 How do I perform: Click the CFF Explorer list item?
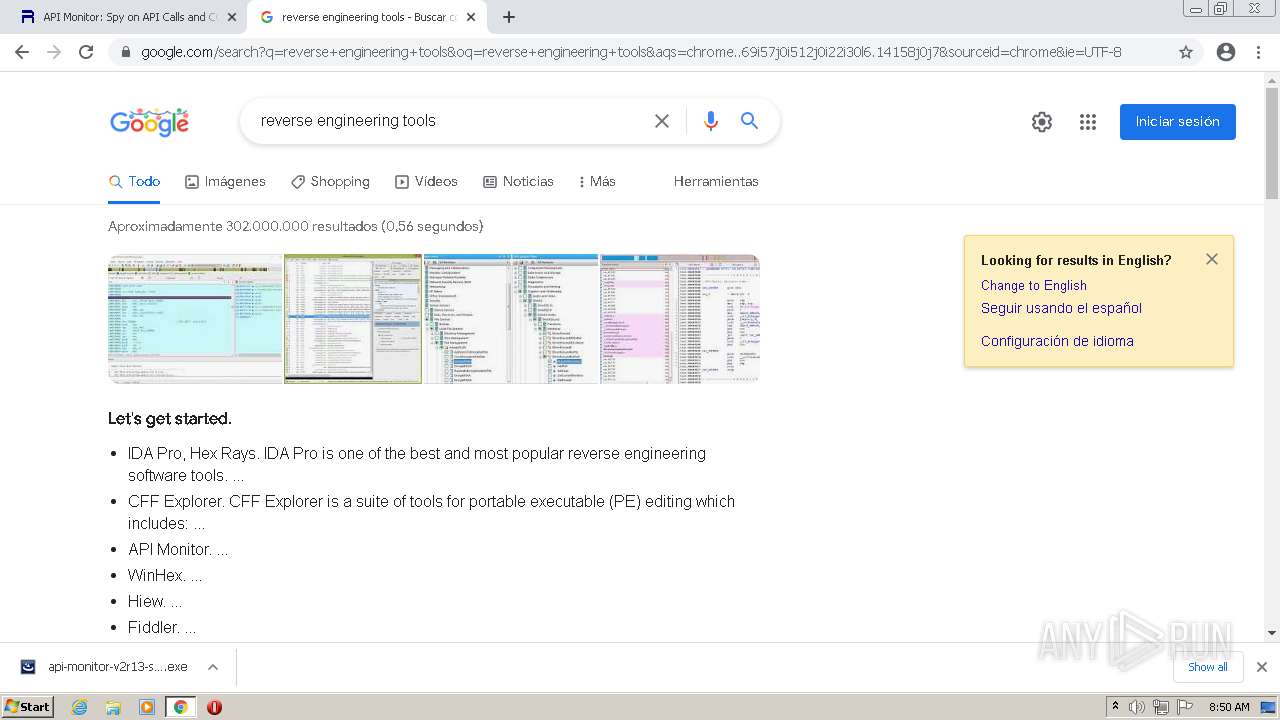[x=431, y=512]
